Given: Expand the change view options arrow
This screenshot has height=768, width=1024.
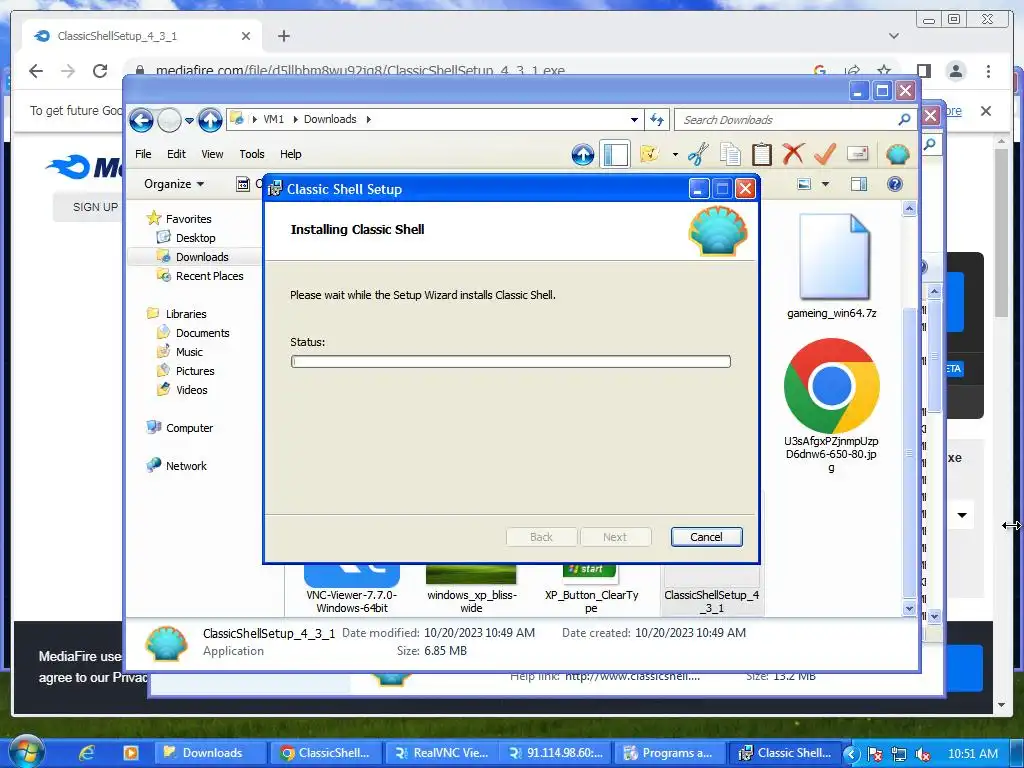Looking at the screenshot, I should [825, 184].
